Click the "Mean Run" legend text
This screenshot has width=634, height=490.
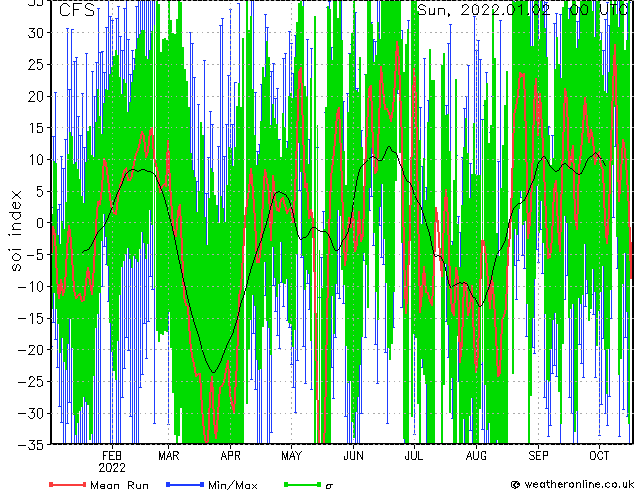(x=119, y=485)
